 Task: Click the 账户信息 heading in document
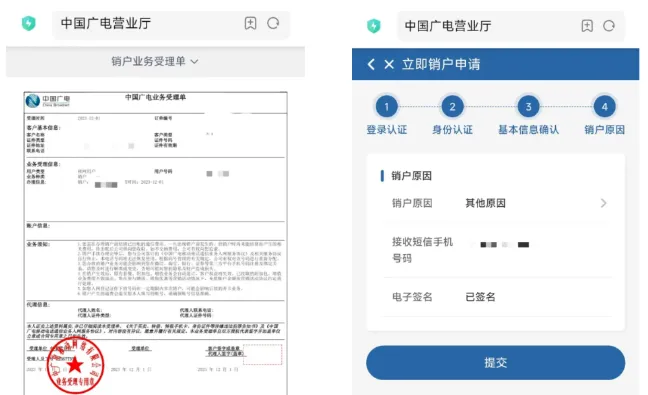(x=38, y=226)
